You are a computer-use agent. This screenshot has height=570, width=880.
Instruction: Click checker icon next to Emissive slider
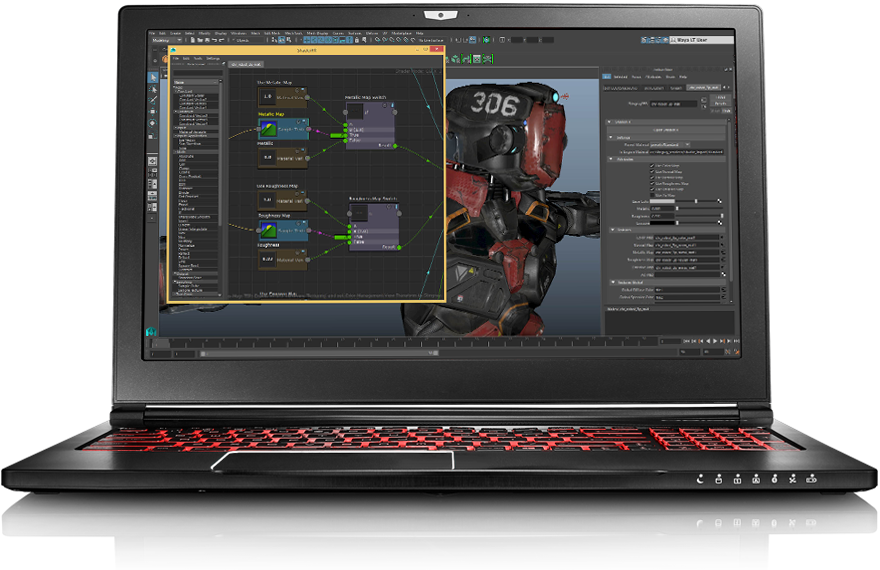tap(720, 223)
